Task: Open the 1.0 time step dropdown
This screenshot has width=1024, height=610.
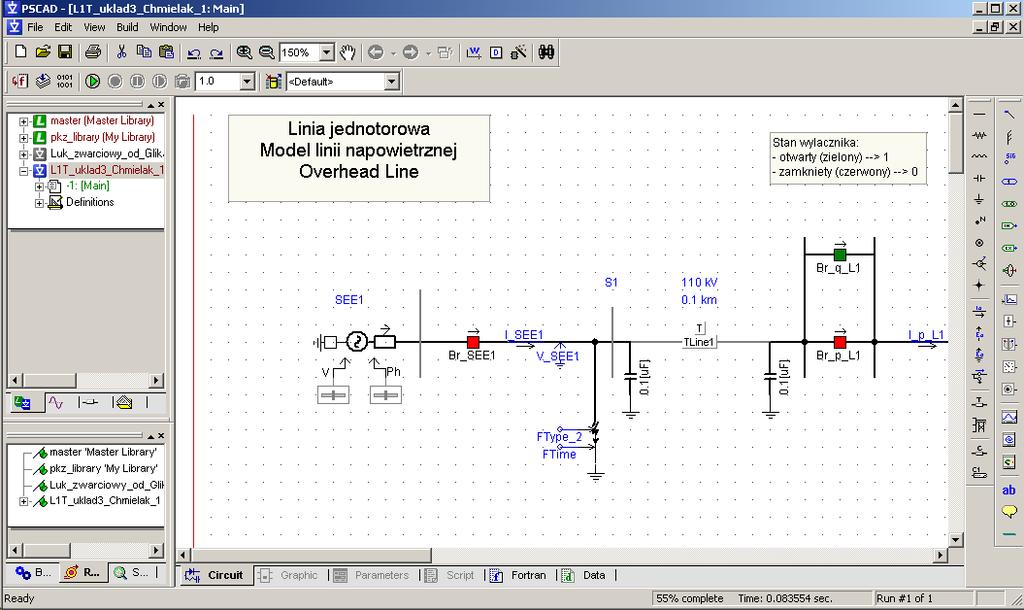Action: 247,82
